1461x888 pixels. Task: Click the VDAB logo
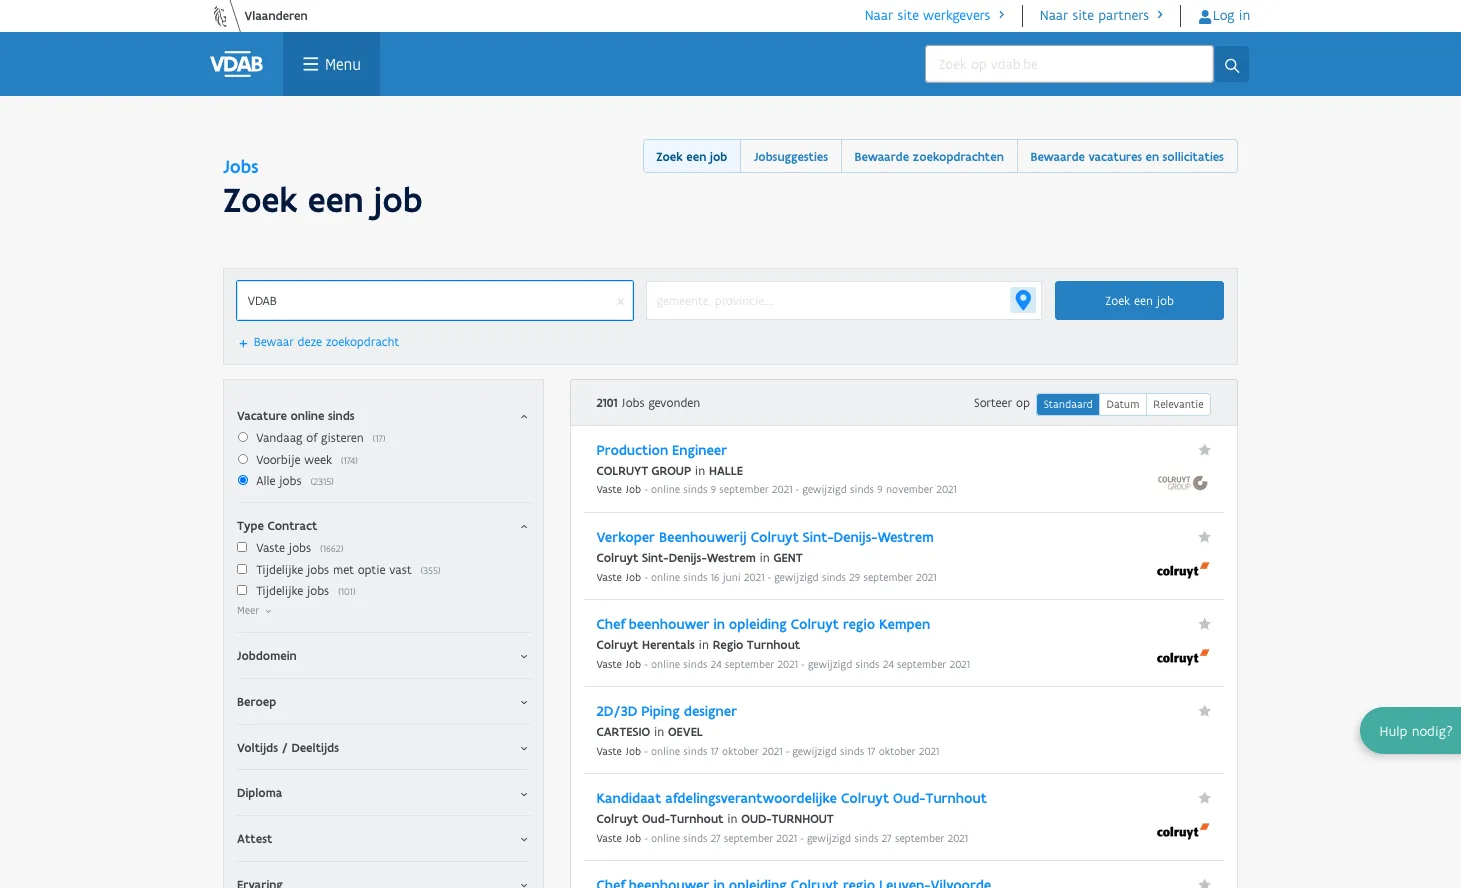236,64
